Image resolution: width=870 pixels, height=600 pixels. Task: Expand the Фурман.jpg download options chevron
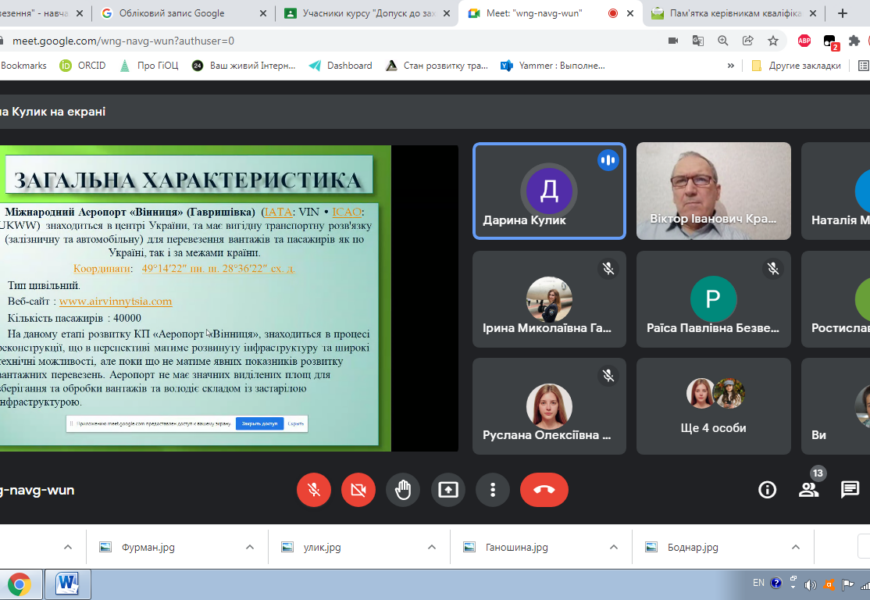(x=250, y=547)
